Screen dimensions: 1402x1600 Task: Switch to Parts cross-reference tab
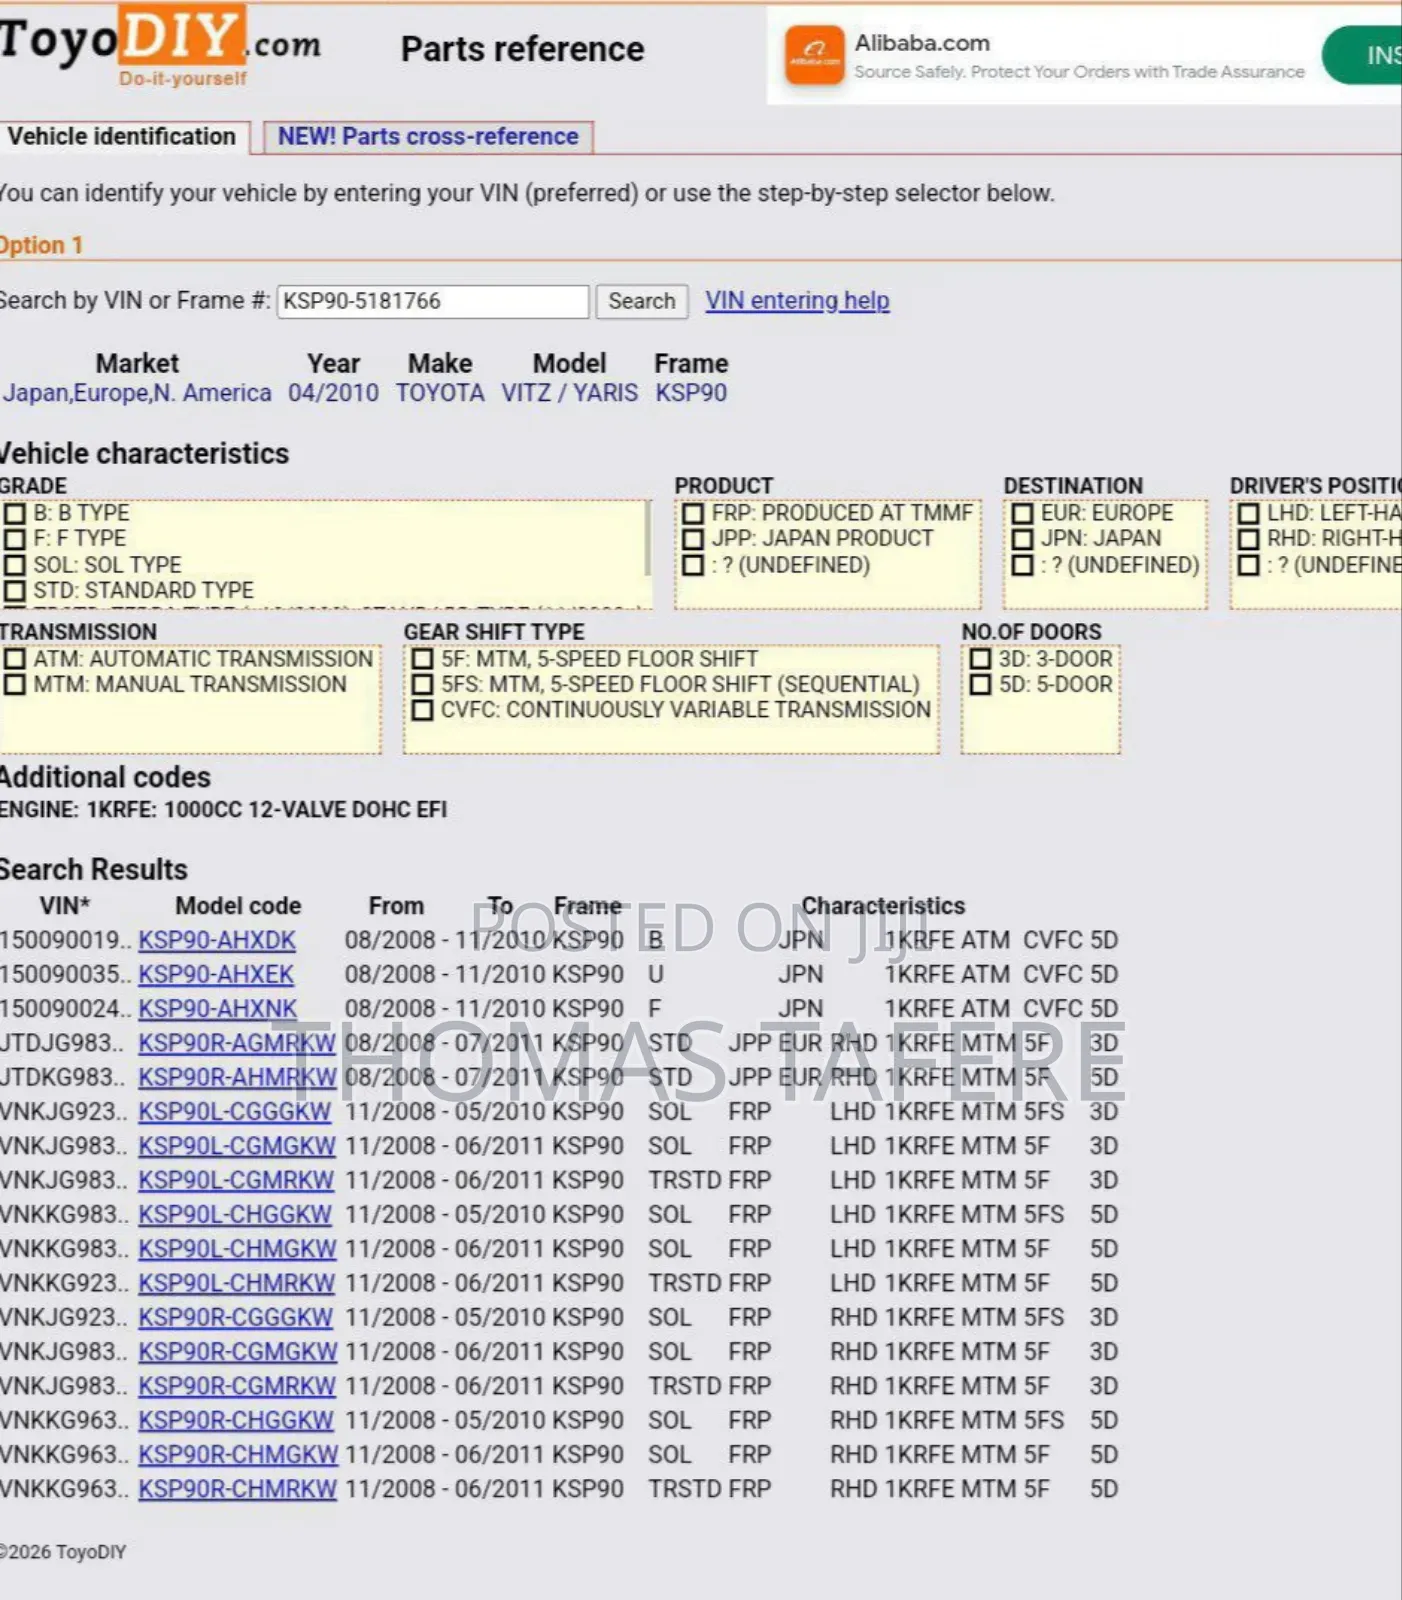pos(428,137)
